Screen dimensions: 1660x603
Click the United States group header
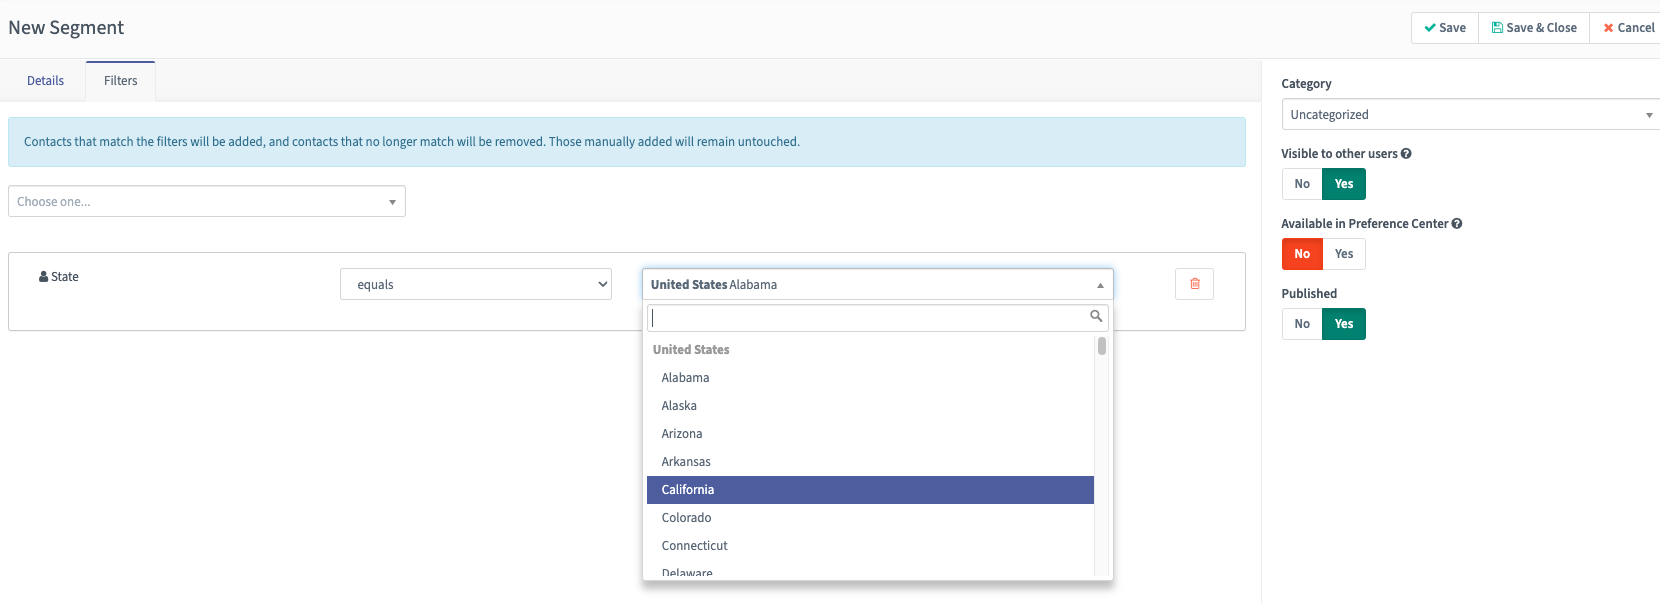(691, 350)
